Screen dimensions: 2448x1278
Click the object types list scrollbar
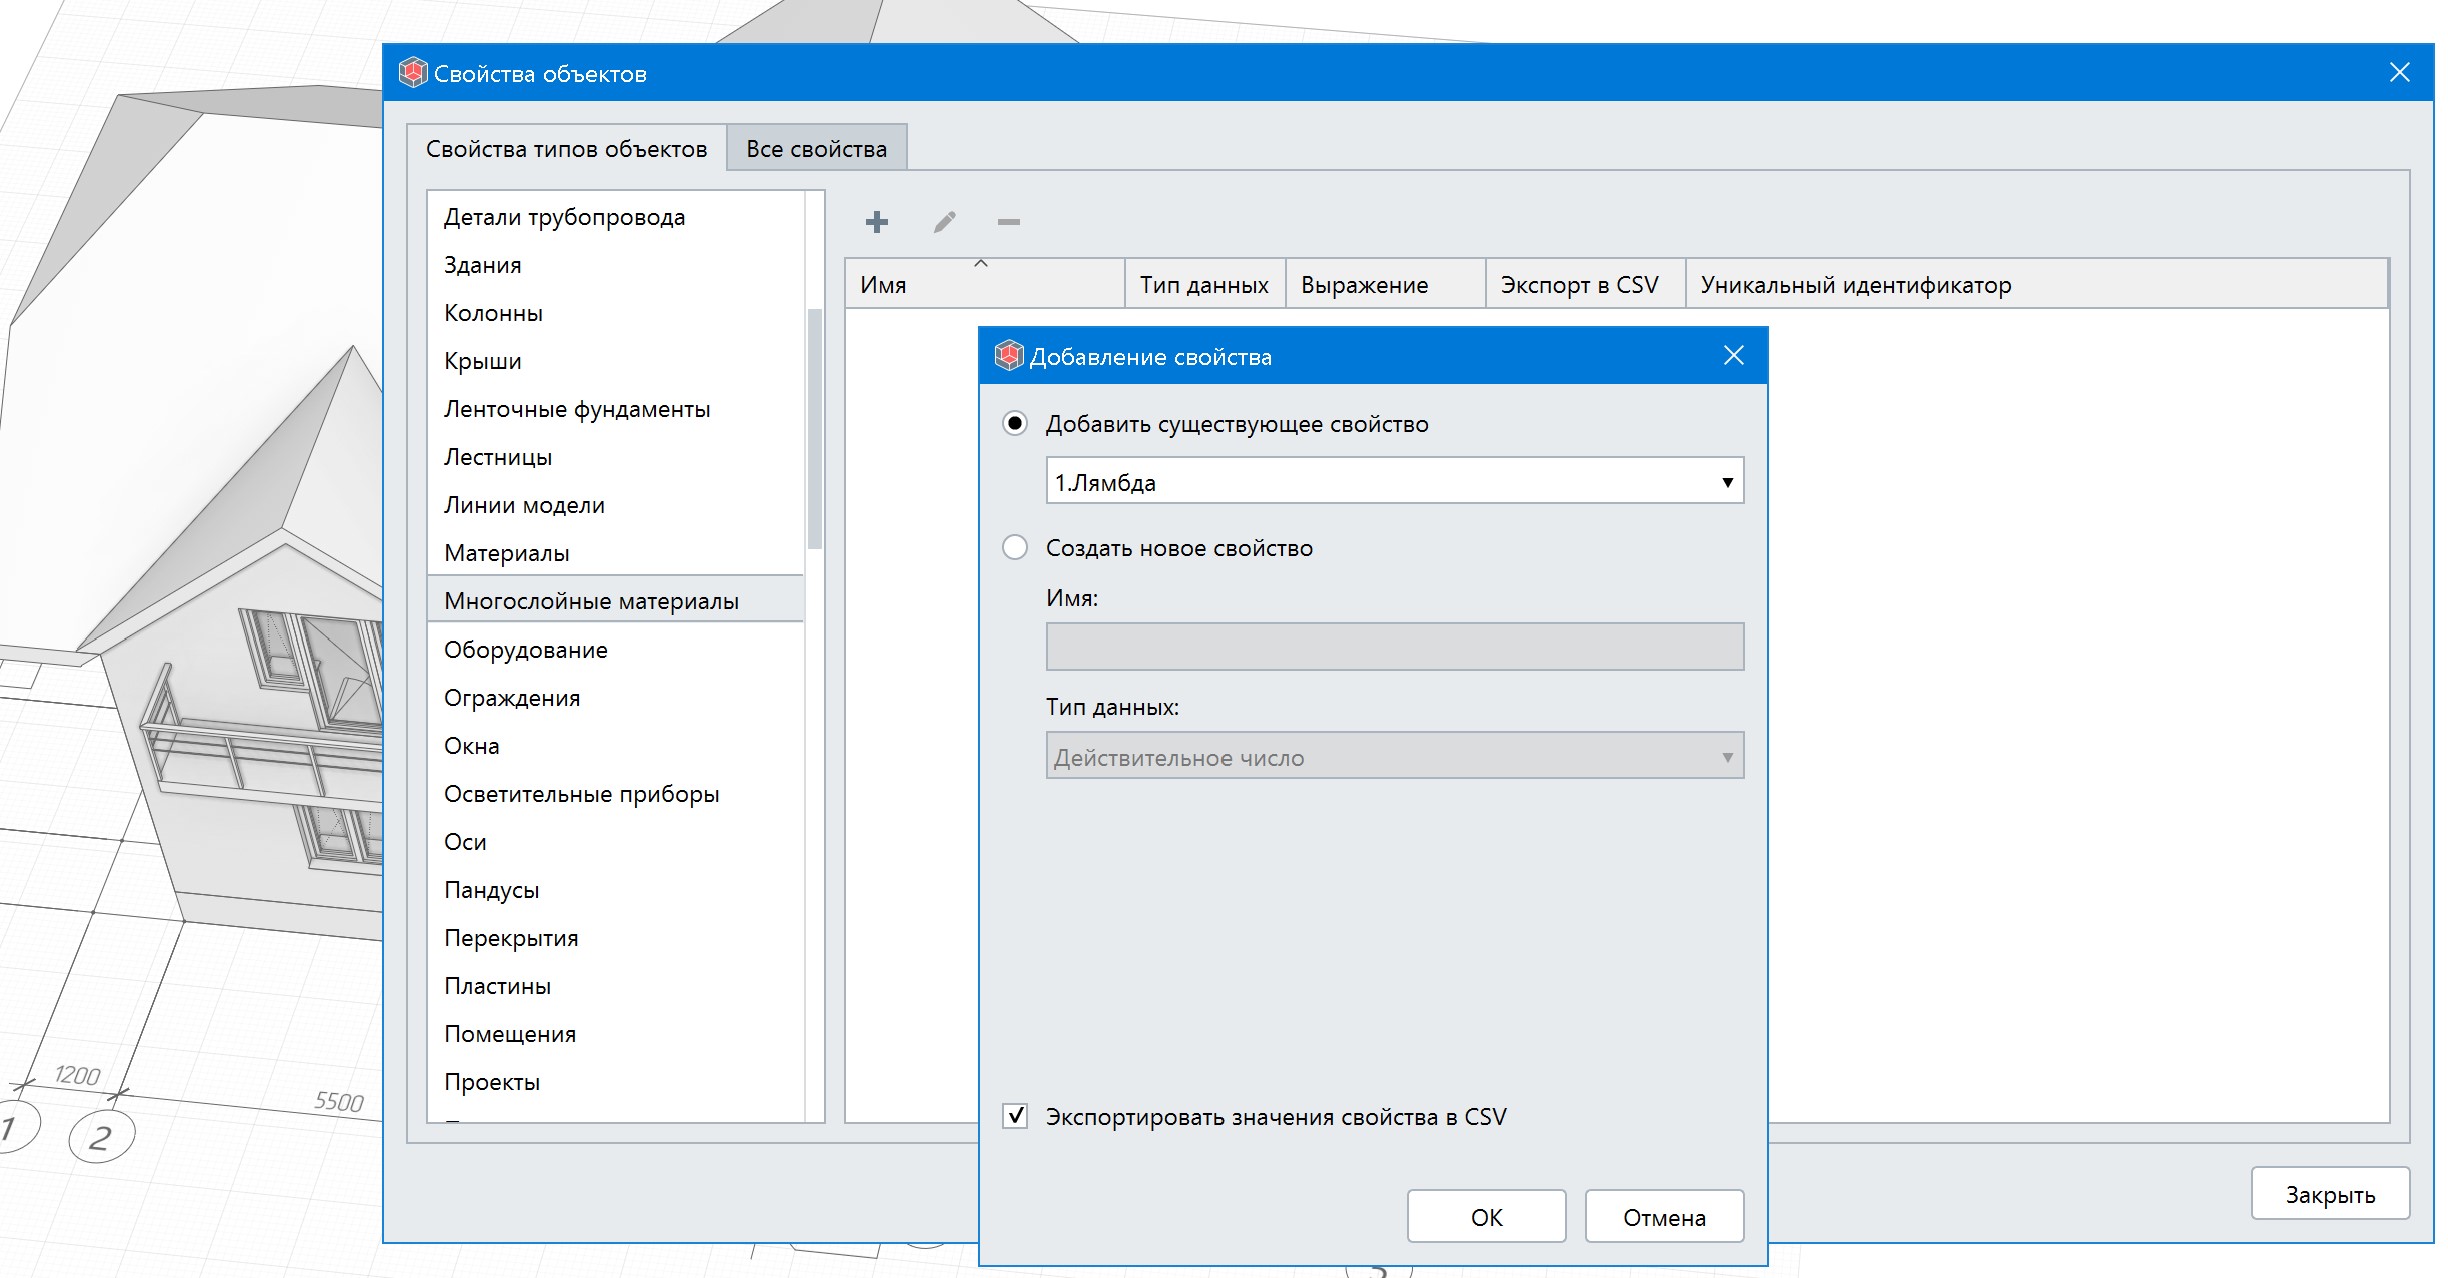coord(815,428)
